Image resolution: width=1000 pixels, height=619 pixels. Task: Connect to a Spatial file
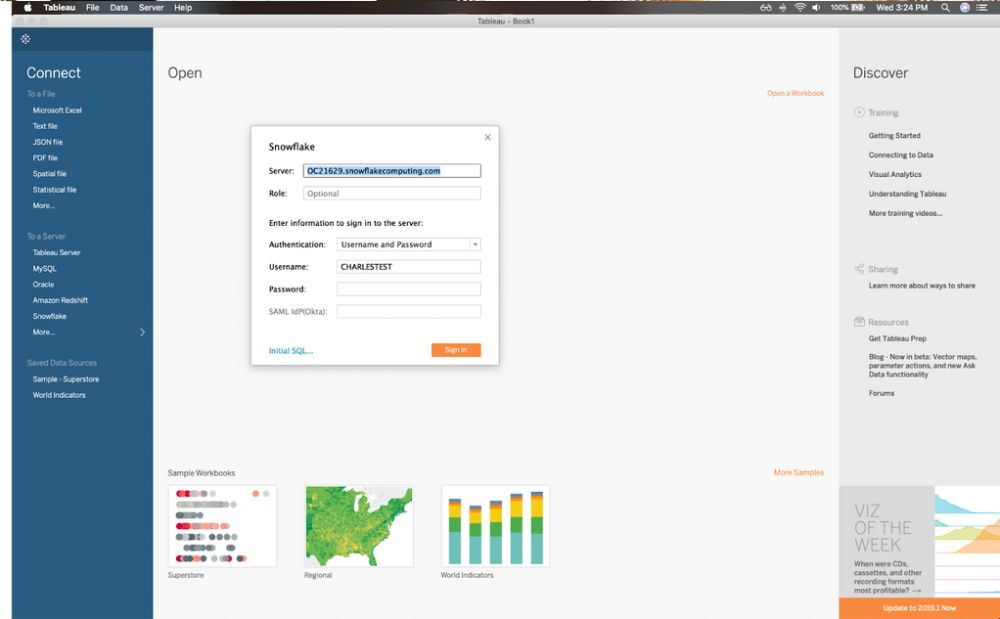tap(50, 174)
